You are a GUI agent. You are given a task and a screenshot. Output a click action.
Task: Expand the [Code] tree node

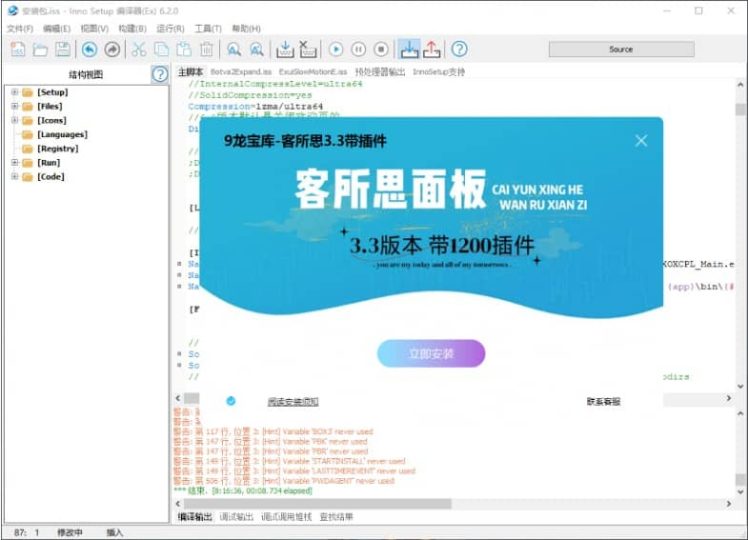coord(15,177)
